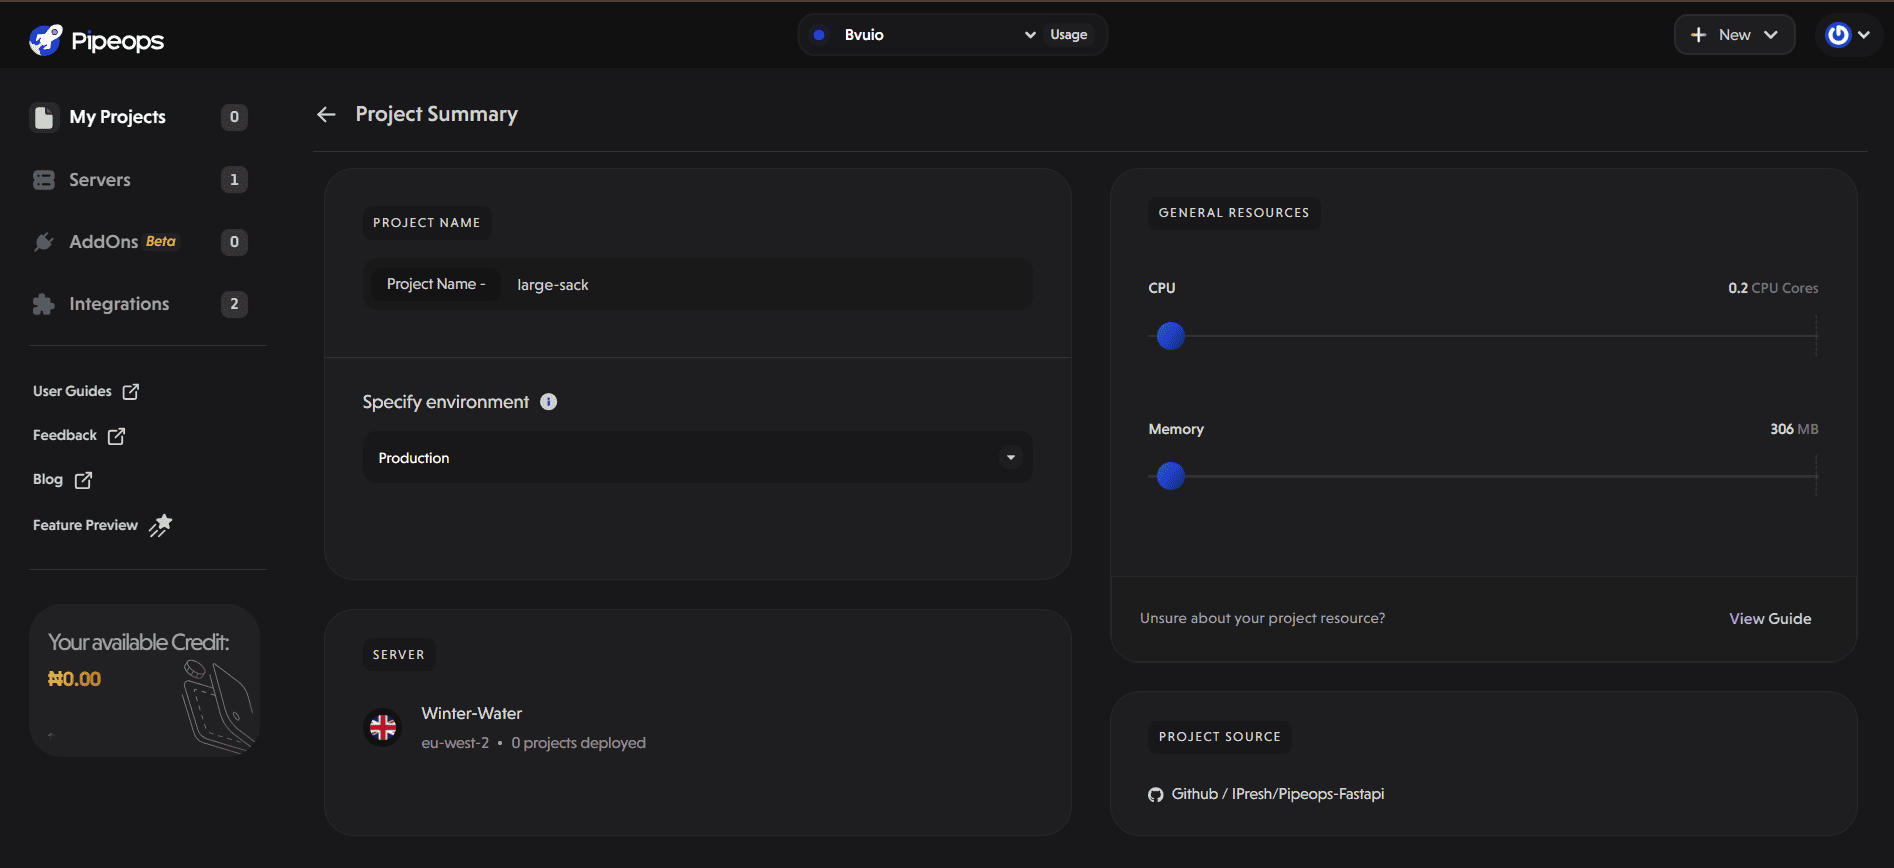Image resolution: width=1894 pixels, height=868 pixels.
Task: Click the 0.2 CPU Cores value
Action: pos(1773,288)
